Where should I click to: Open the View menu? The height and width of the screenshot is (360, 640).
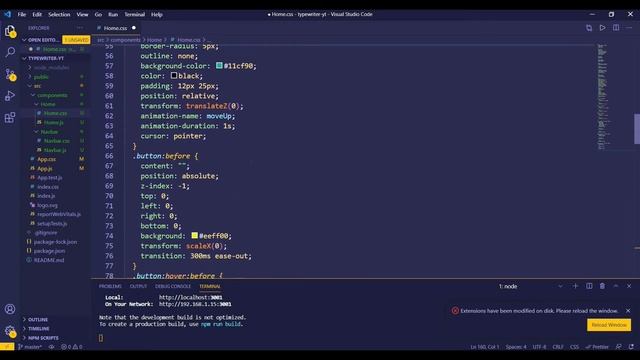82,14
